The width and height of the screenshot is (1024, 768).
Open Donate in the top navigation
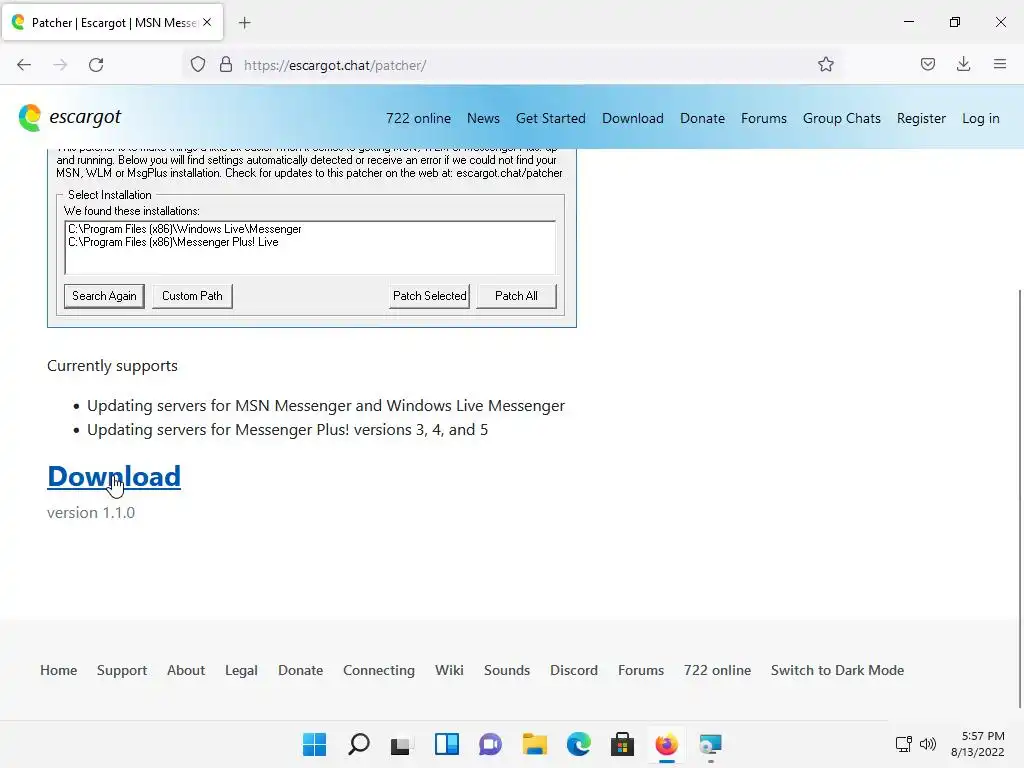(702, 118)
